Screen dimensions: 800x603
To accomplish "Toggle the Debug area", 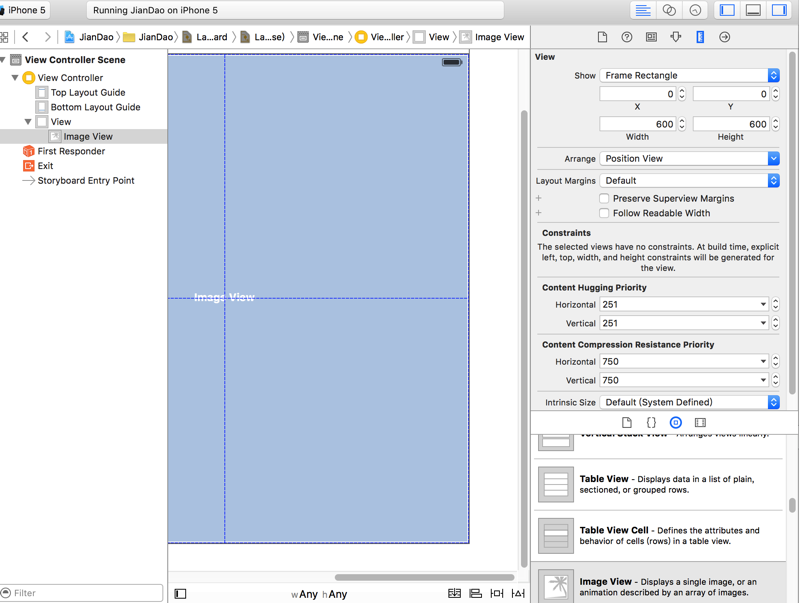I will pos(753,10).
